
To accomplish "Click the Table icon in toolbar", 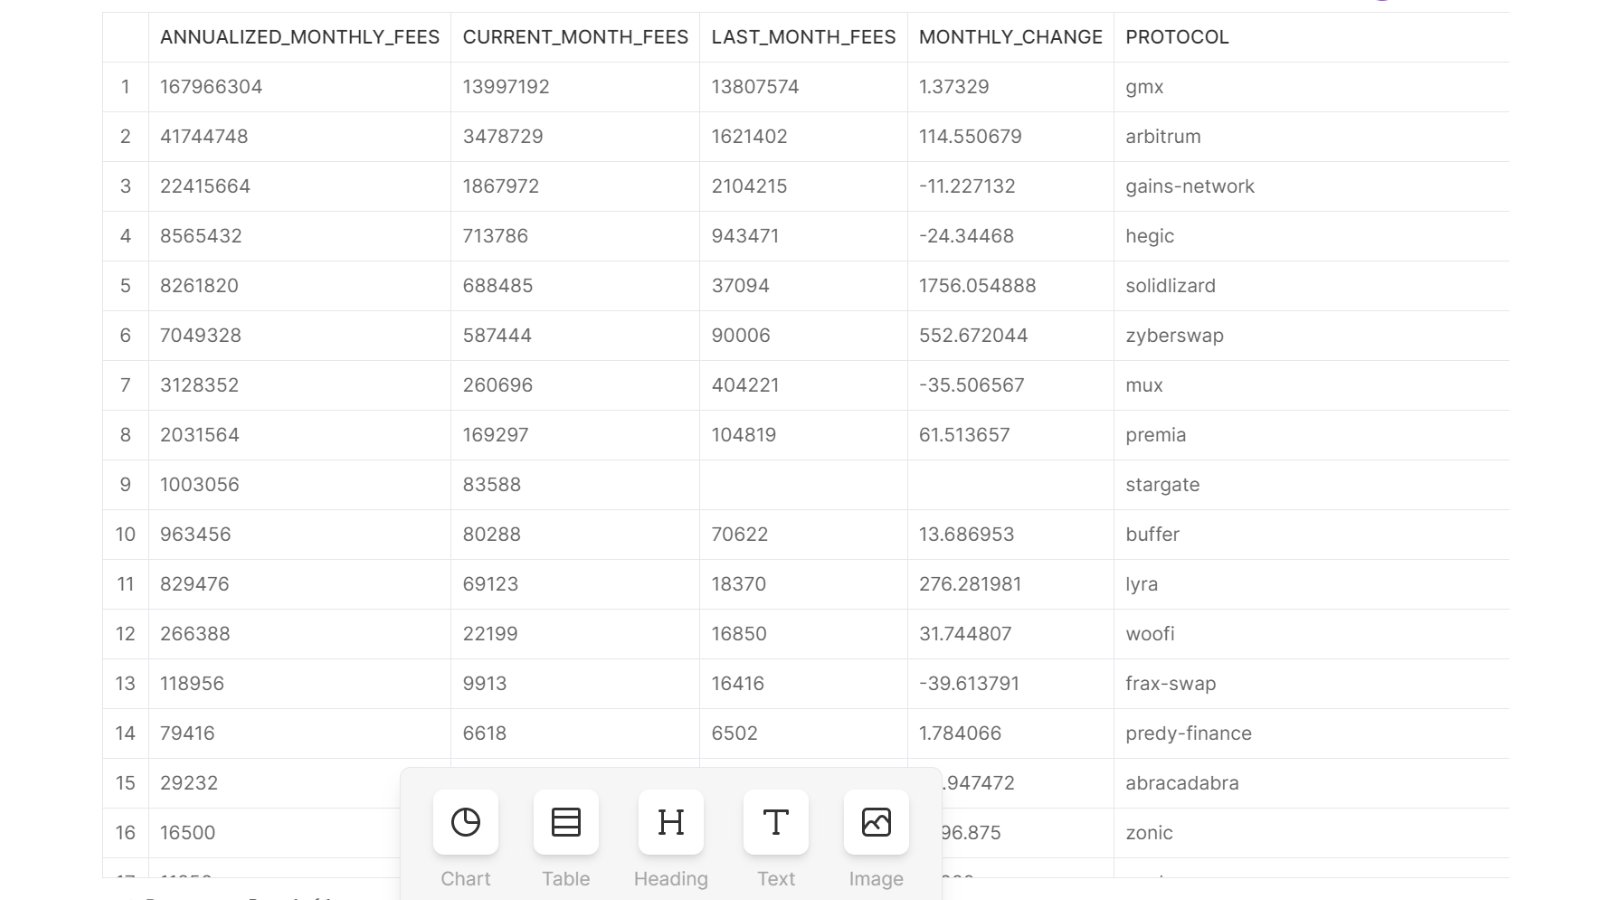I will [566, 823].
